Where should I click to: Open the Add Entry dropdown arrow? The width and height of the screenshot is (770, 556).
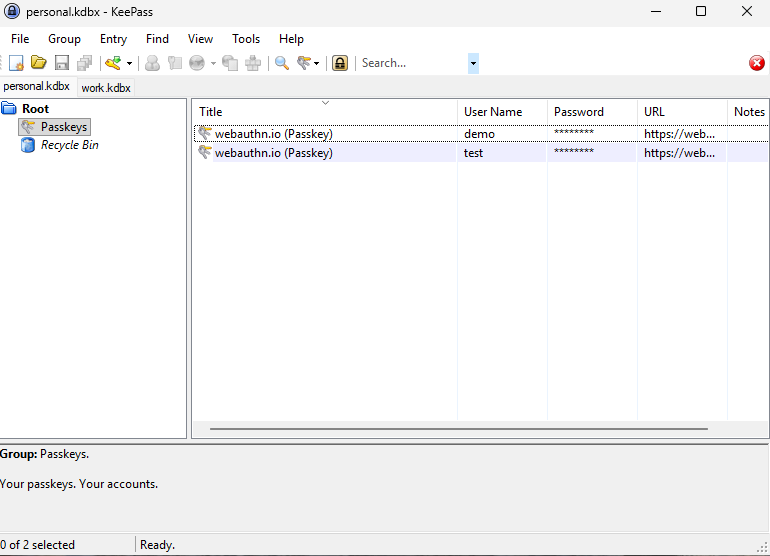pyautogui.click(x=129, y=63)
